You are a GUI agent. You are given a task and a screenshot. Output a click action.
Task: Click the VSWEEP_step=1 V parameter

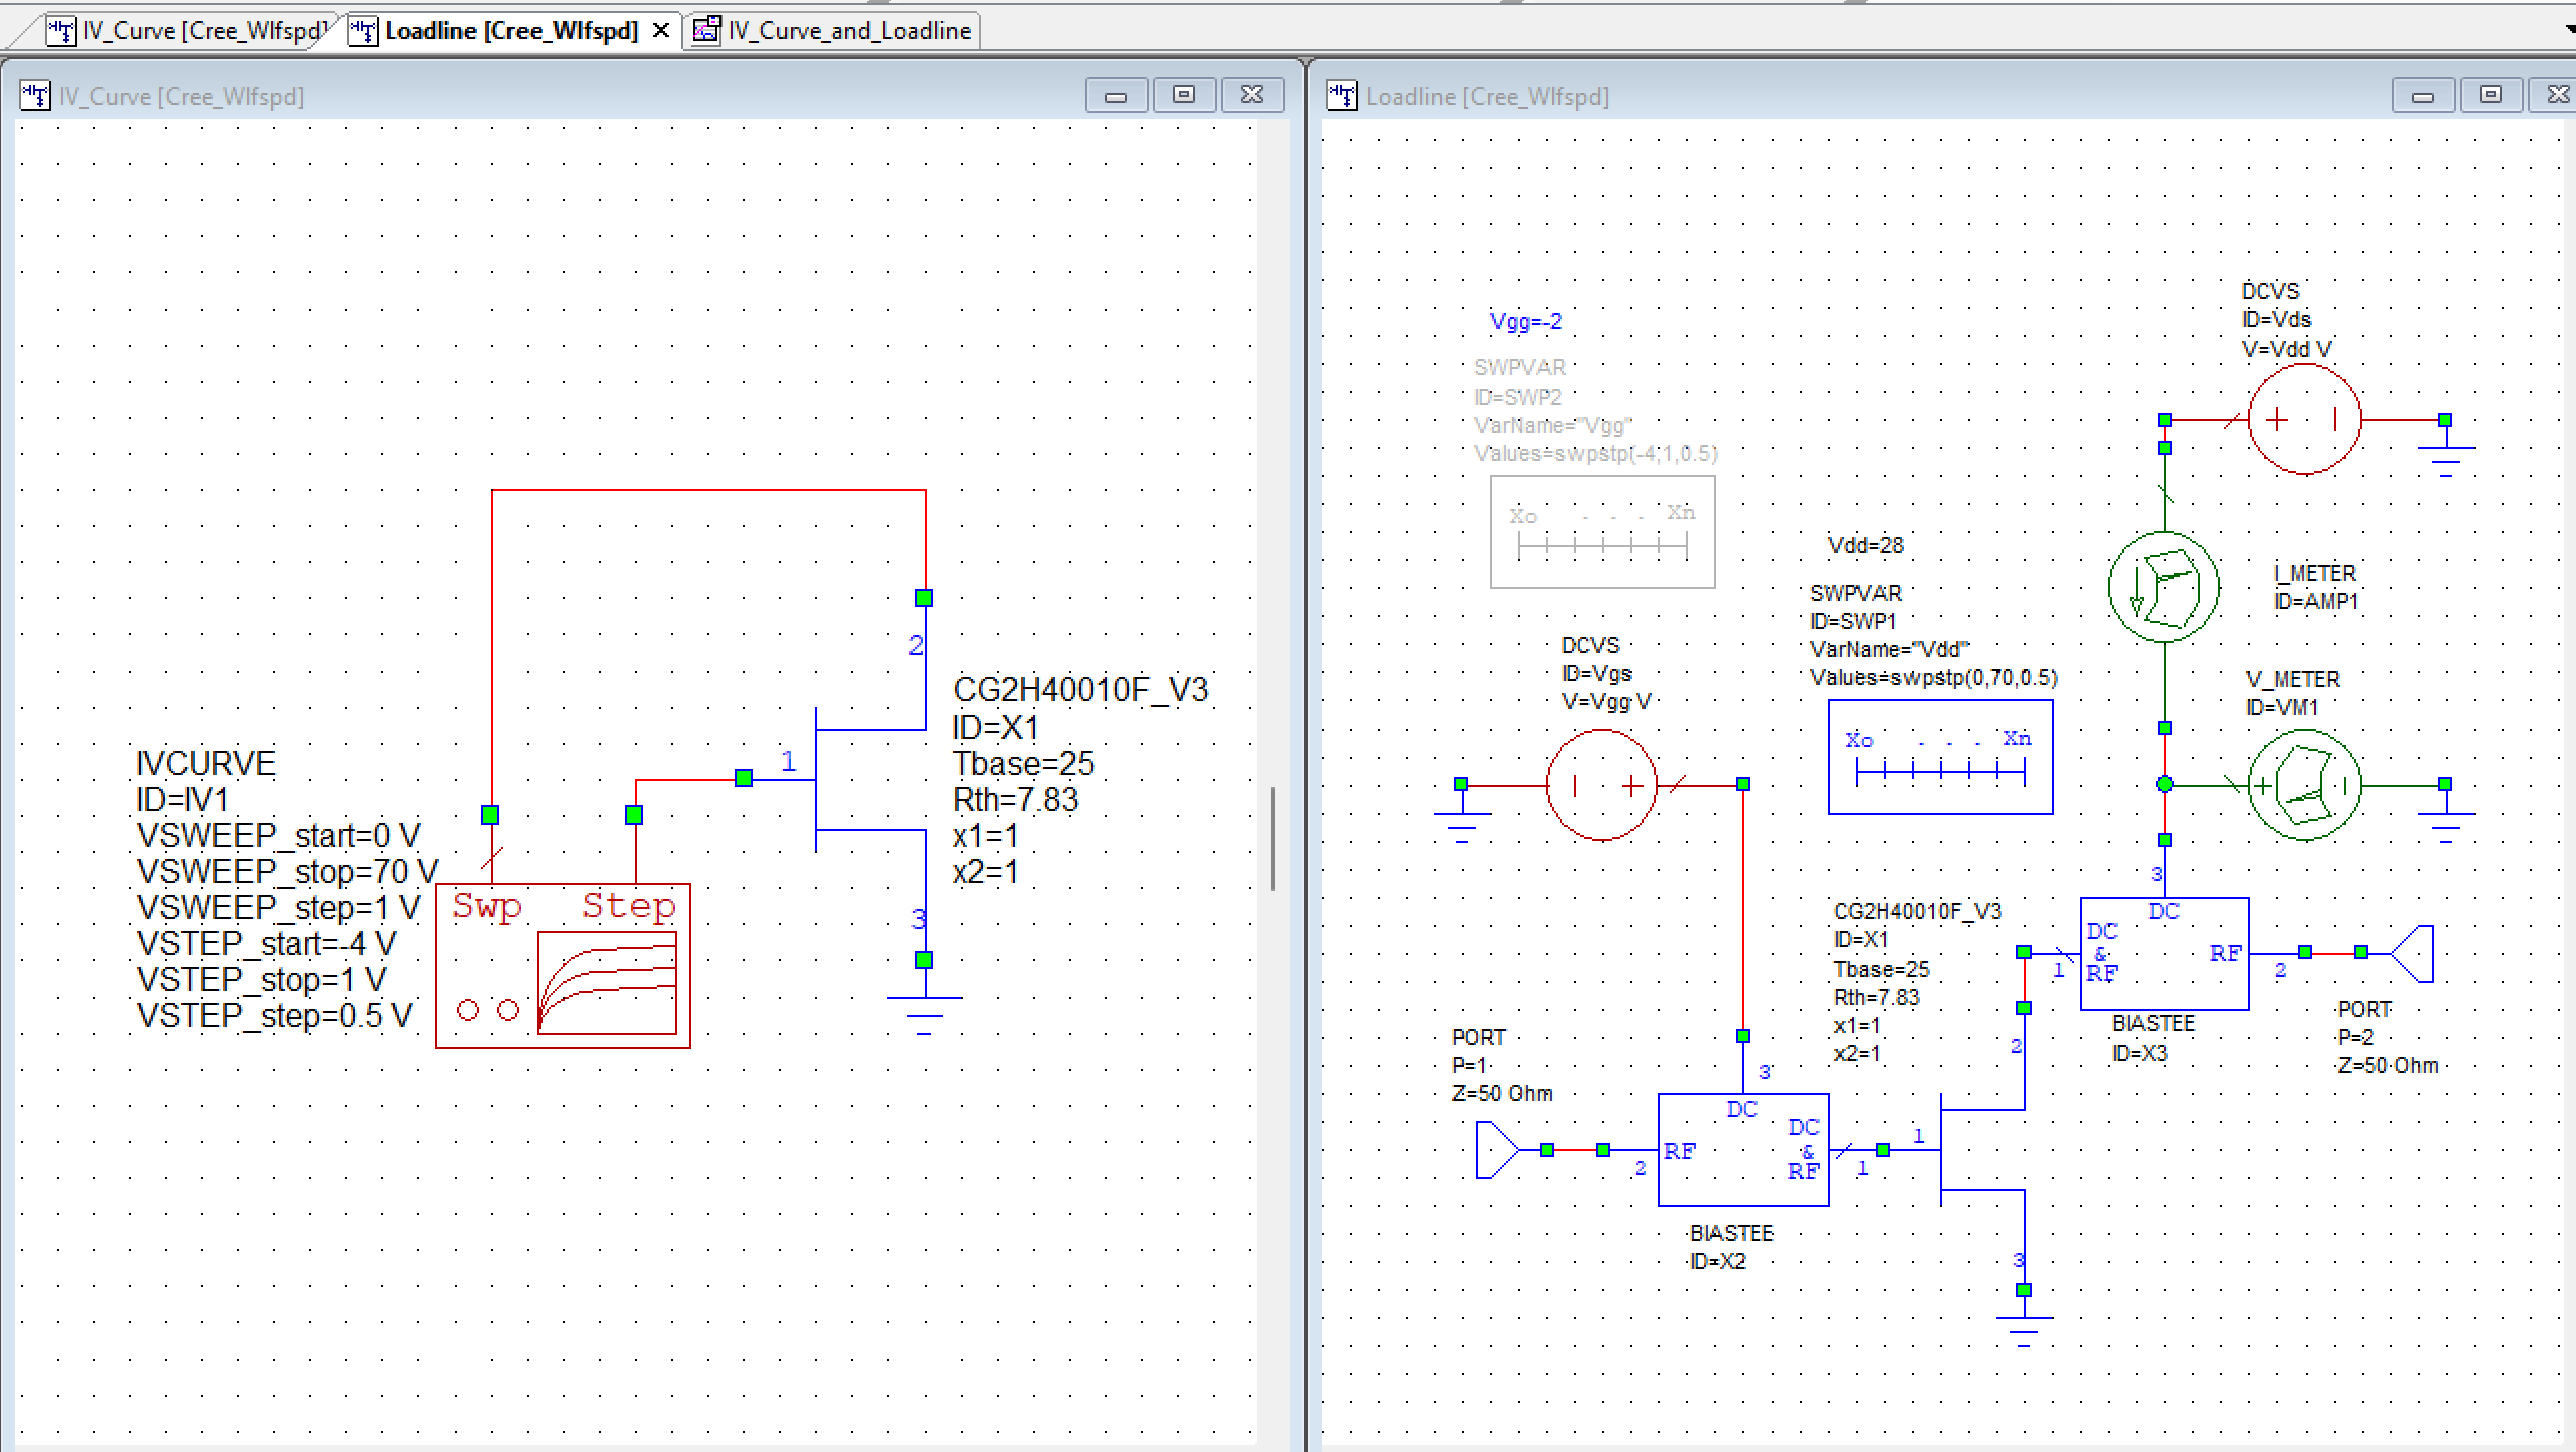[x=279, y=908]
